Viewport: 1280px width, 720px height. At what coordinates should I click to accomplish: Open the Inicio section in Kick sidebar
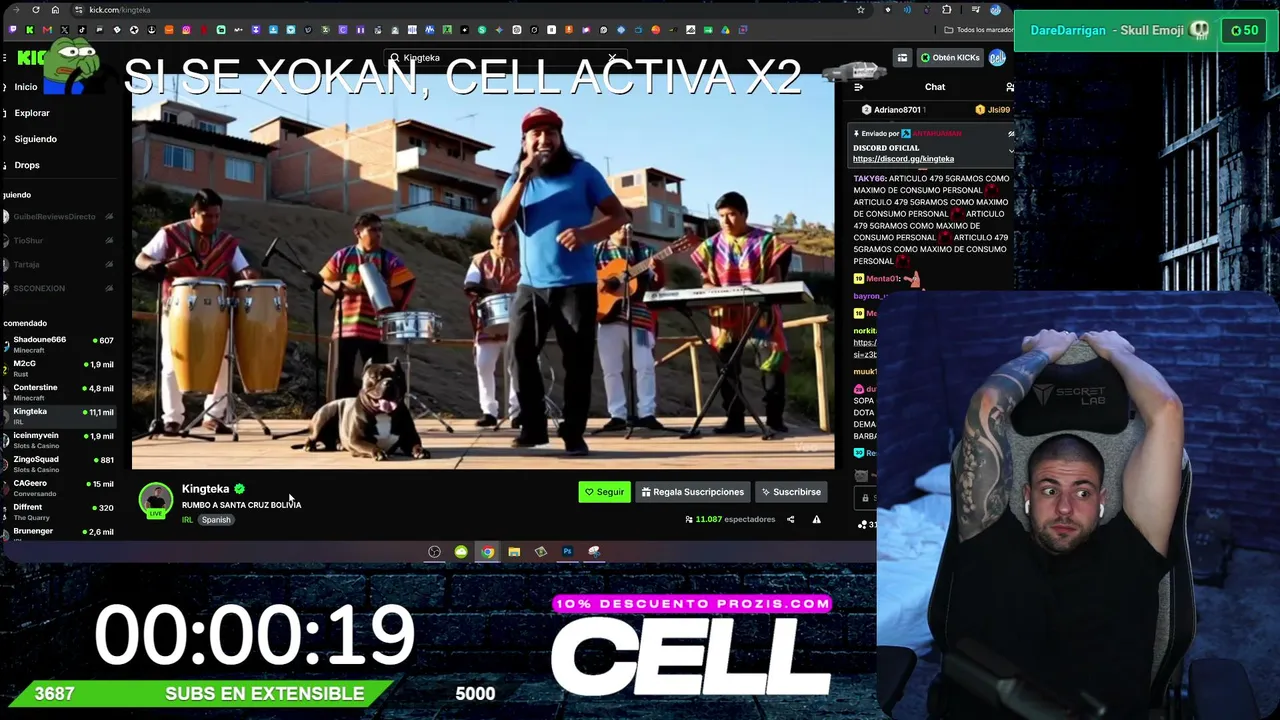(26, 87)
